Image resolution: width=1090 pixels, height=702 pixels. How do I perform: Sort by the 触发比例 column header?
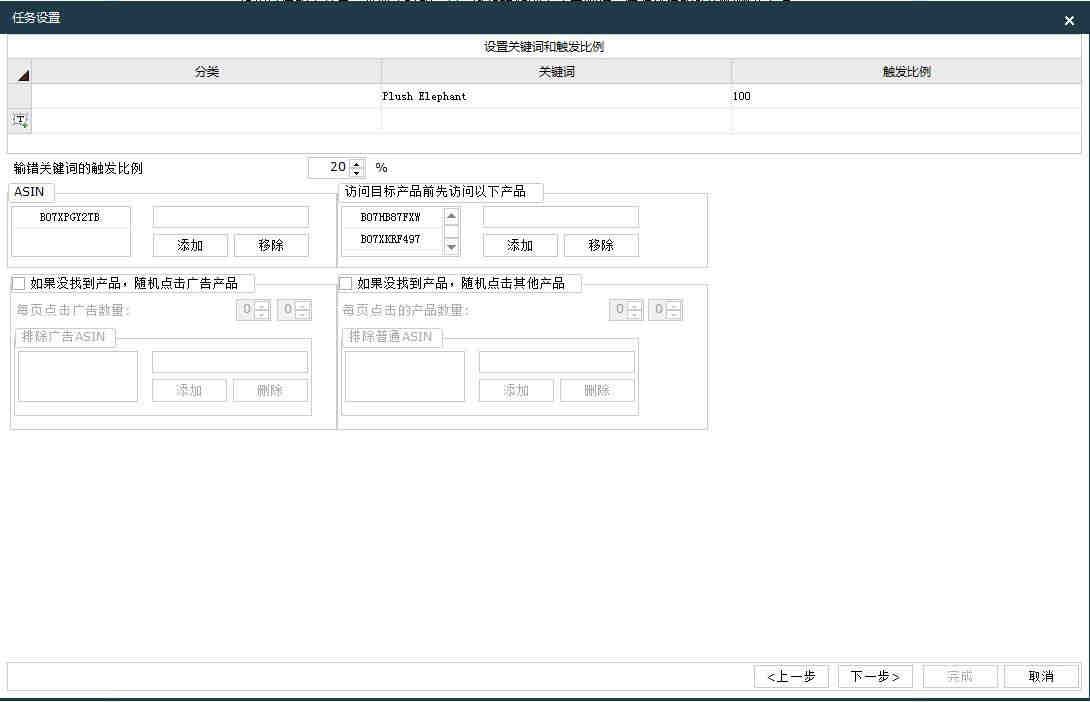(x=906, y=72)
